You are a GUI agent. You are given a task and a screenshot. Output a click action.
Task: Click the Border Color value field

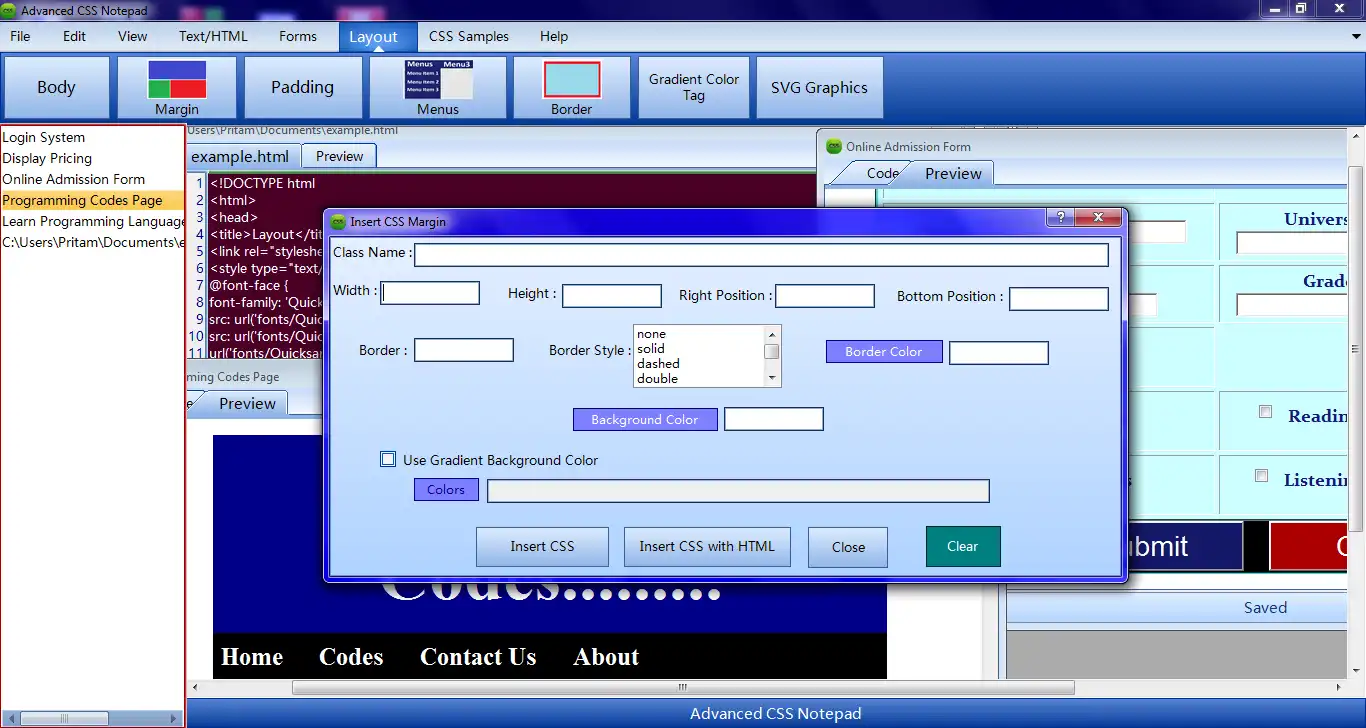click(999, 353)
